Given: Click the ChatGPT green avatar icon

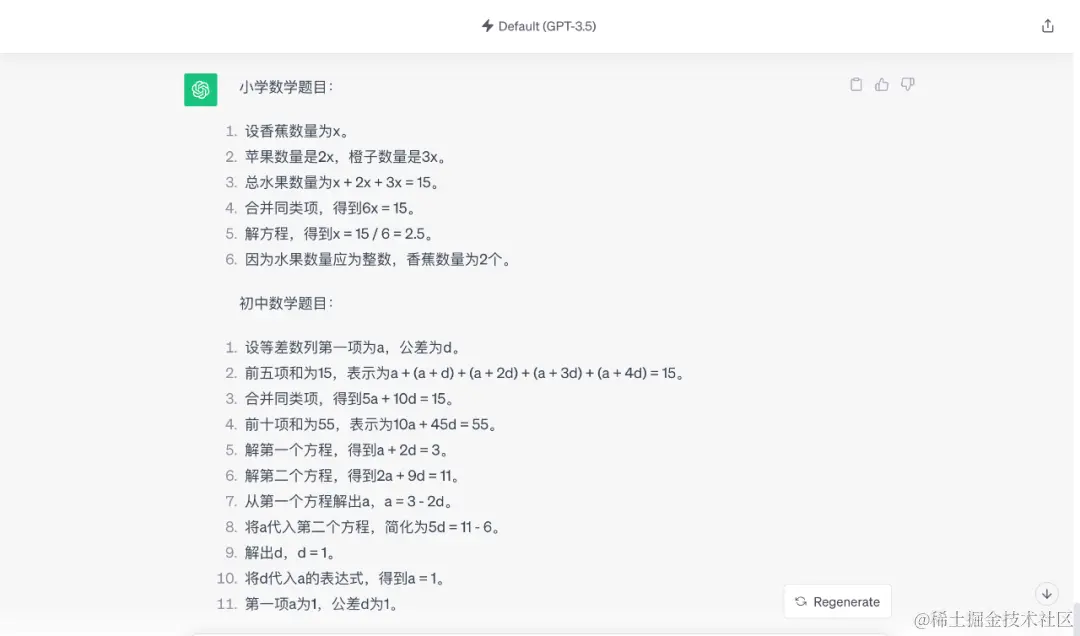Looking at the screenshot, I should pos(200,89).
